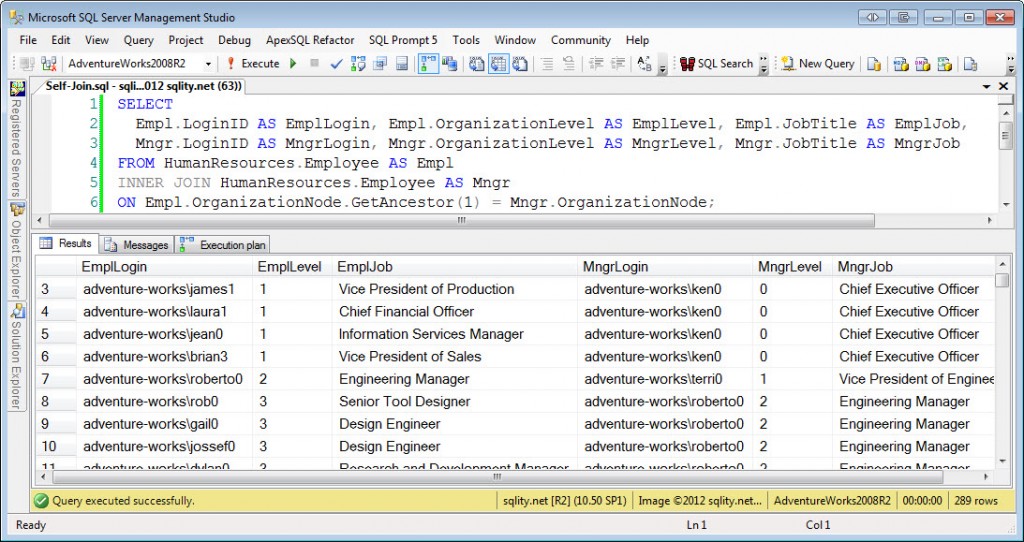Open SQL Editor toolbar options arrow
This screenshot has height=542, width=1024.
[x=662, y=63]
